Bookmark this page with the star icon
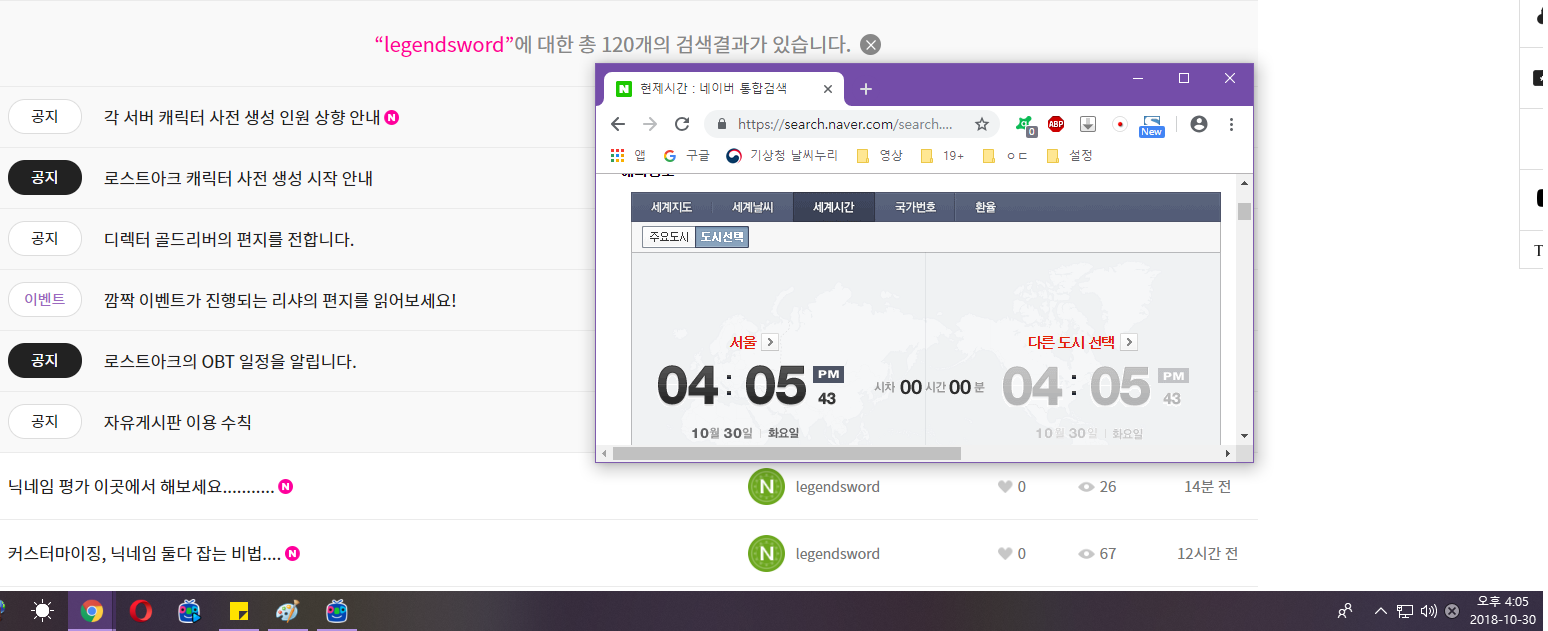The height and width of the screenshot is (631, 1548). pos(981,124)
